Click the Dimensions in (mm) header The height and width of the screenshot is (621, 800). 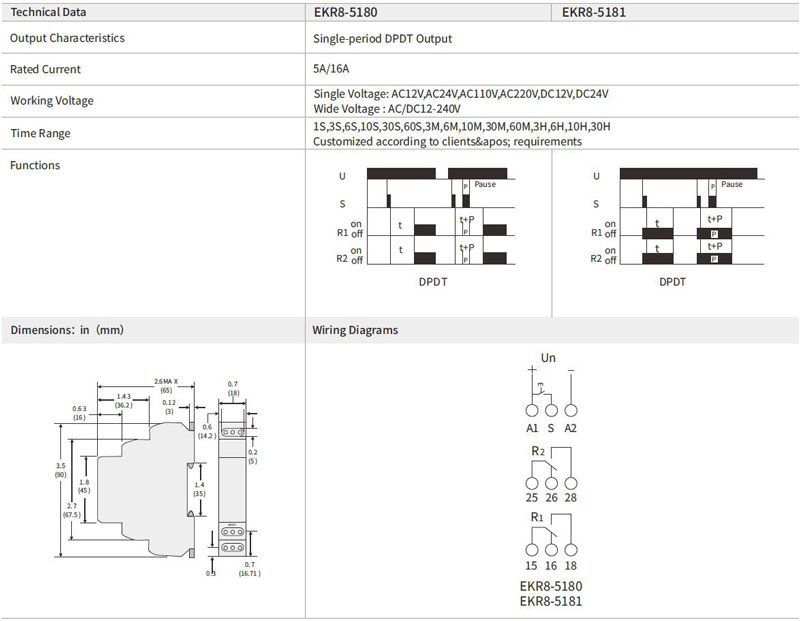[x=67, y=330]
